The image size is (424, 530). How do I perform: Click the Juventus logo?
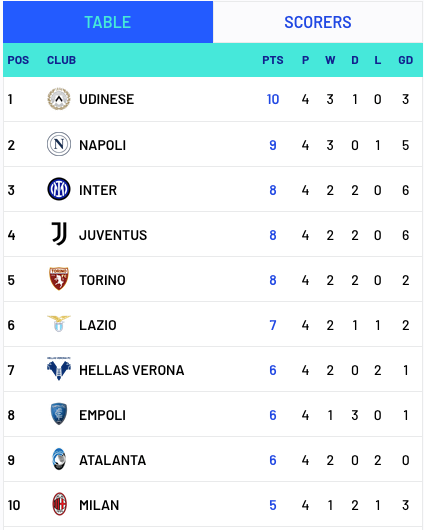click(x=59, y=234)
